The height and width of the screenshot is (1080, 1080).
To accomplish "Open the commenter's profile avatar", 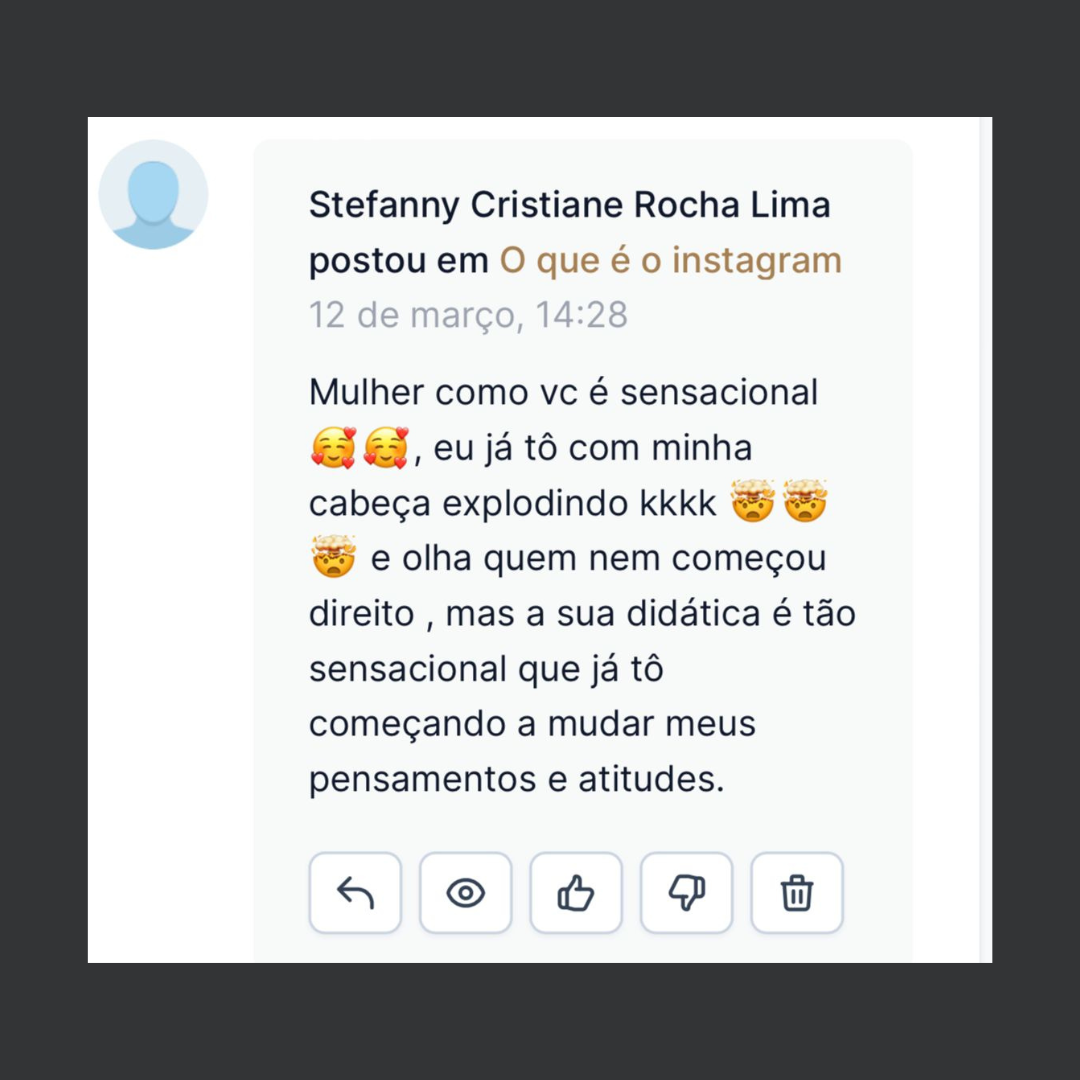I will 153,194.
